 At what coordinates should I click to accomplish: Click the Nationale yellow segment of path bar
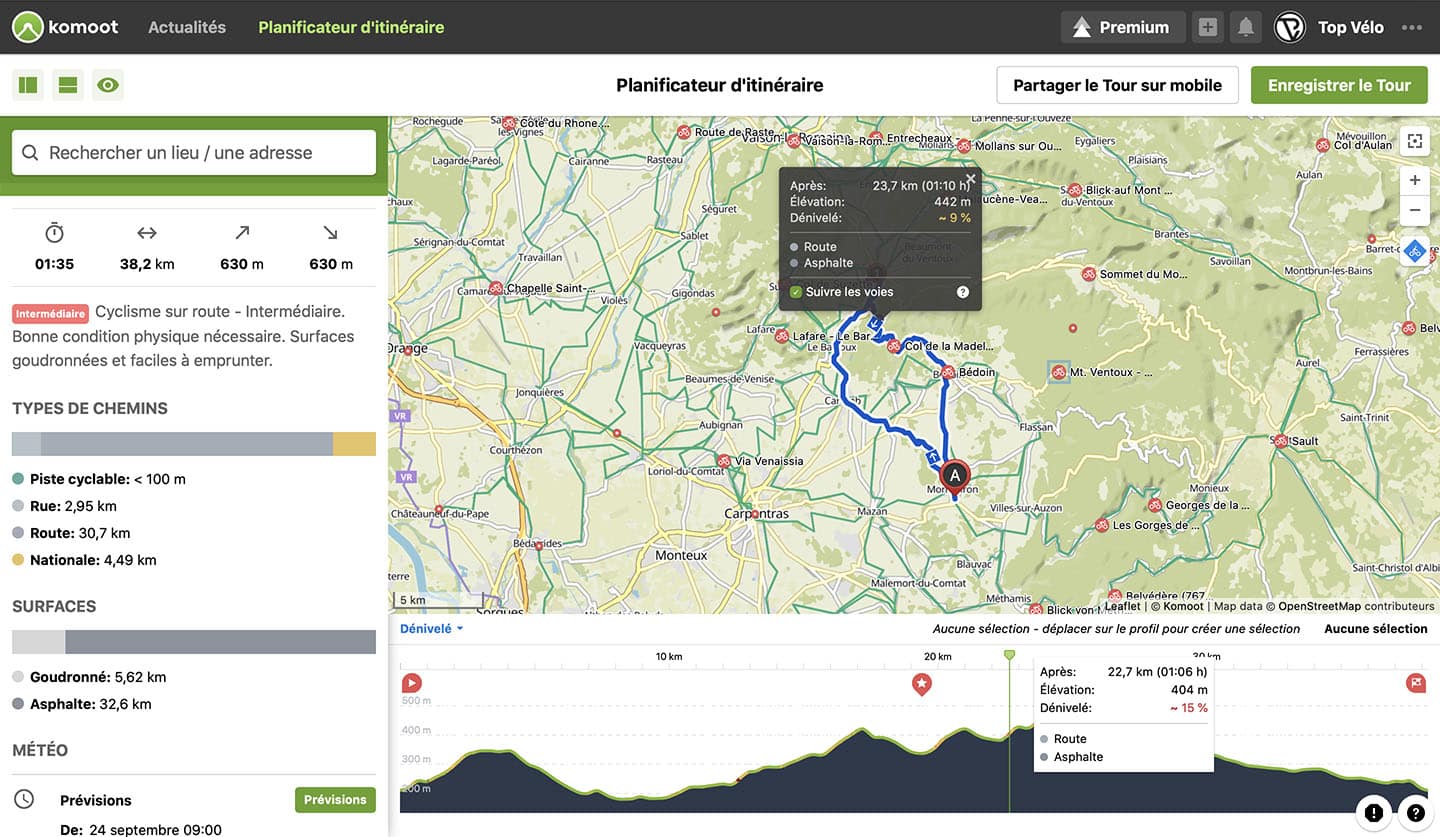354,444
